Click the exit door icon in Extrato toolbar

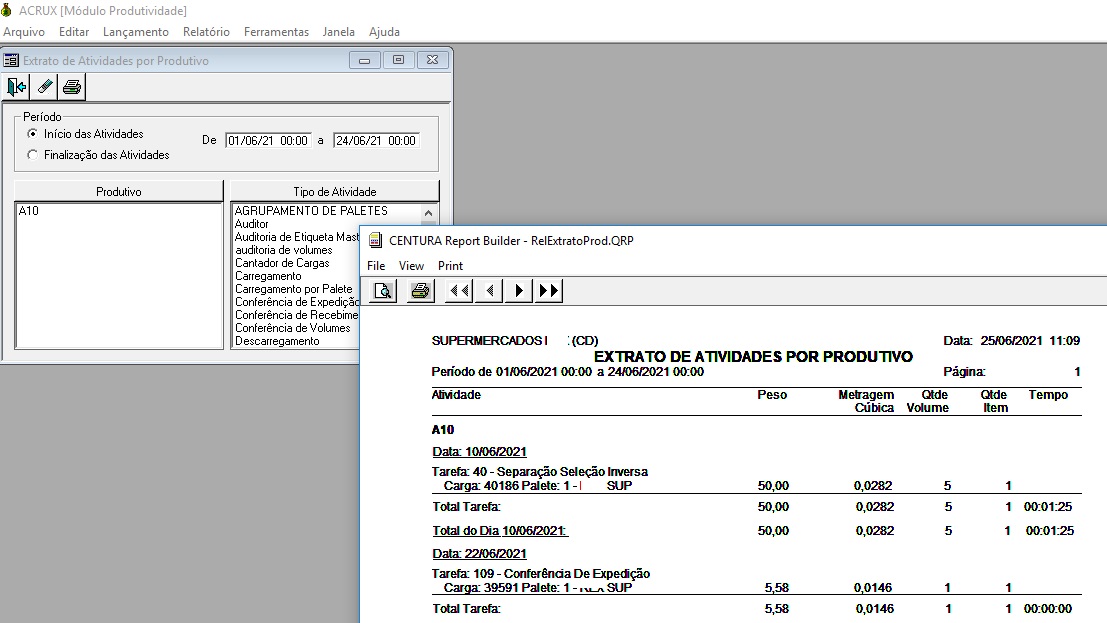click(x=16, y=87)
